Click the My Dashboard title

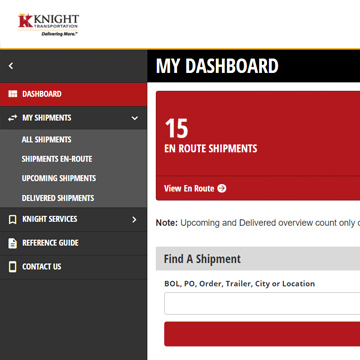pyautogui.click(x=217, y=66)
